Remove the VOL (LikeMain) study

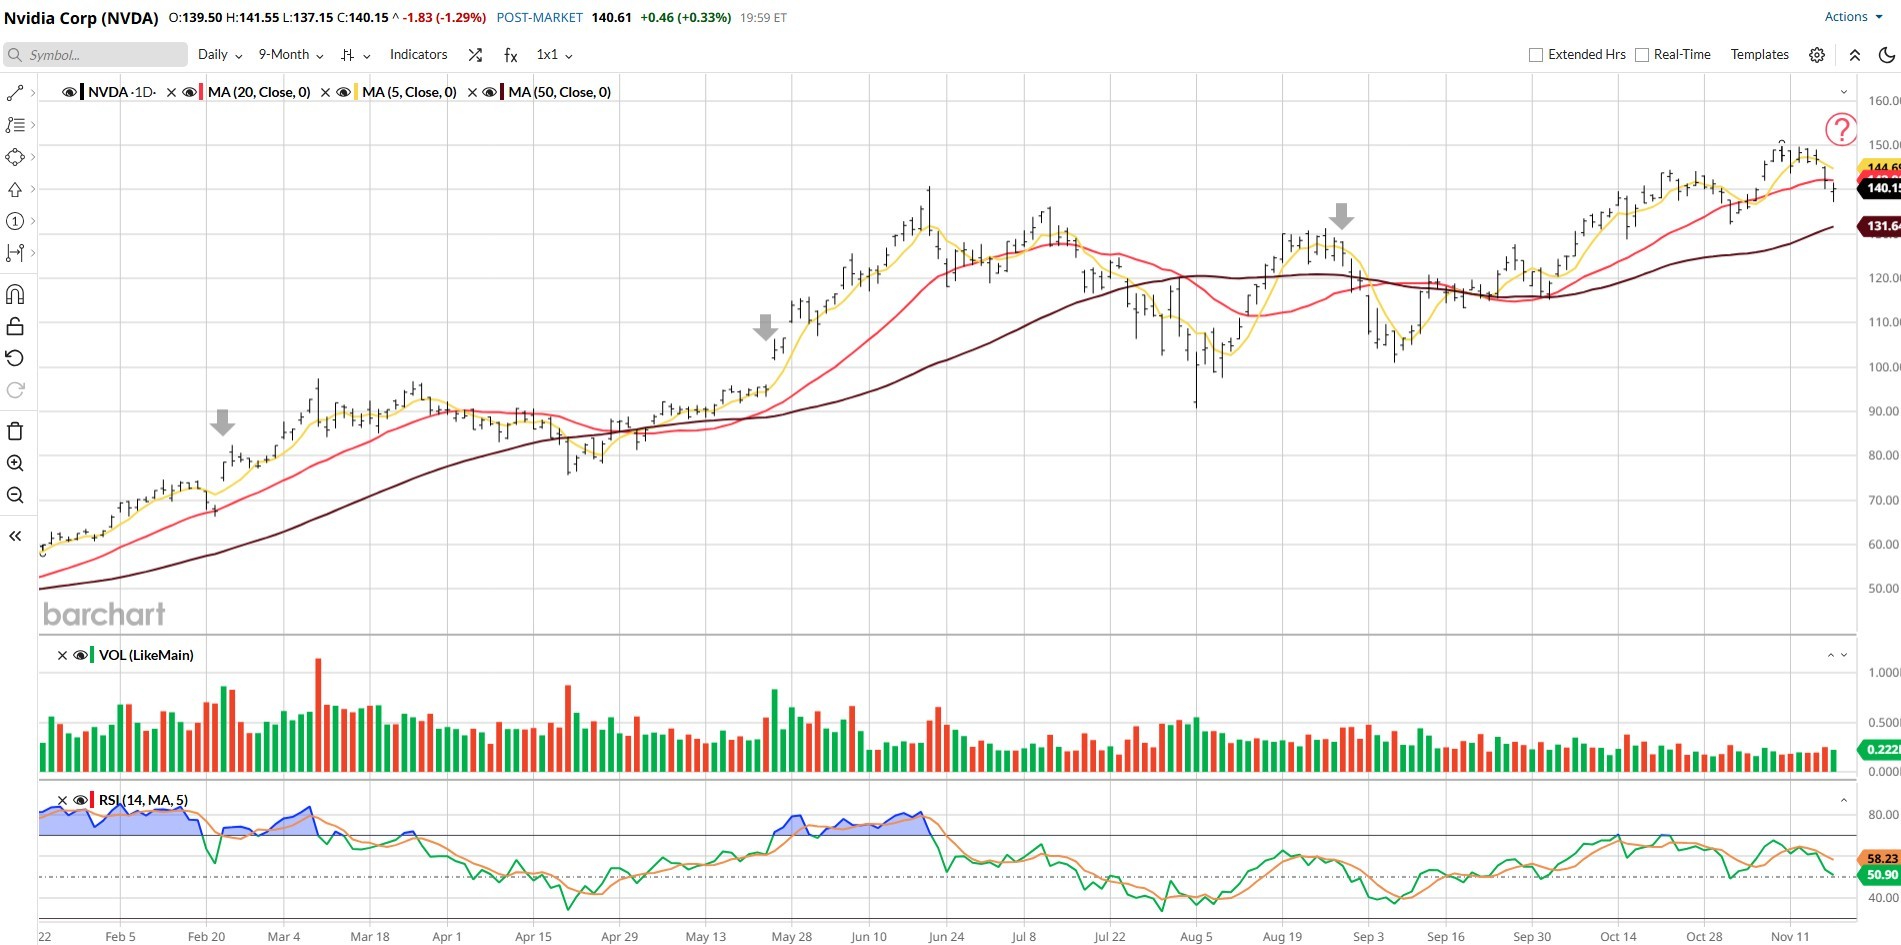(x=62, y=655)
